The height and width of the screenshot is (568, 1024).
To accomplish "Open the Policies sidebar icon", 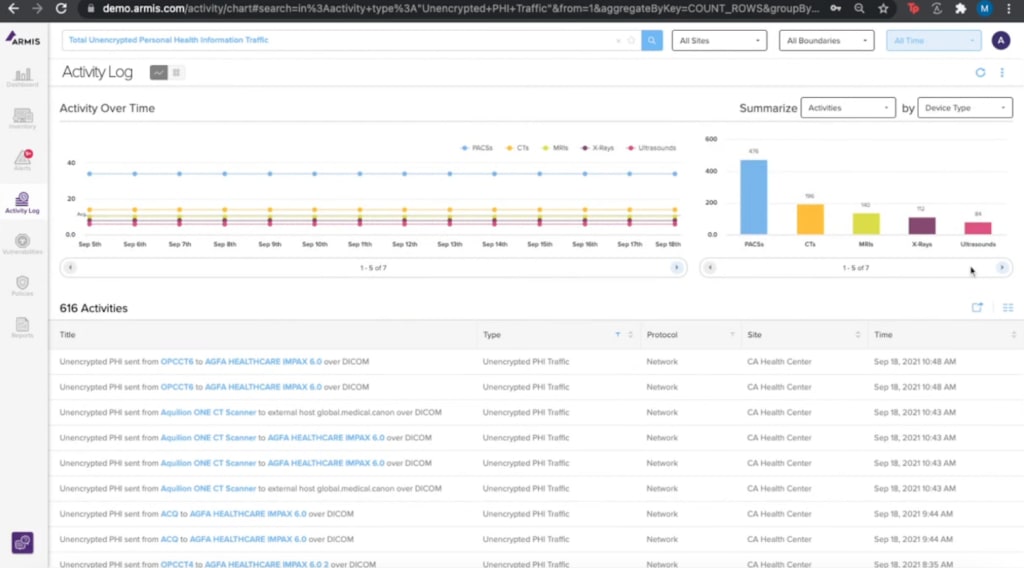I will (x=23, y=286).
